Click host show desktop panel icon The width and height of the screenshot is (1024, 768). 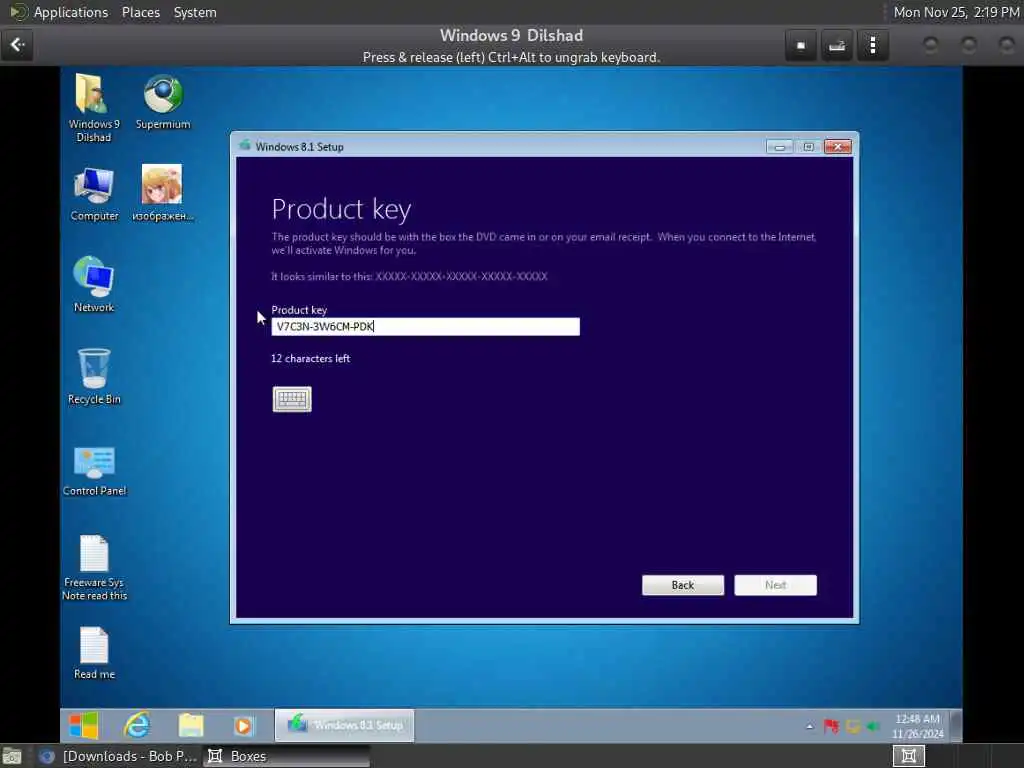[x=12, y=757]
